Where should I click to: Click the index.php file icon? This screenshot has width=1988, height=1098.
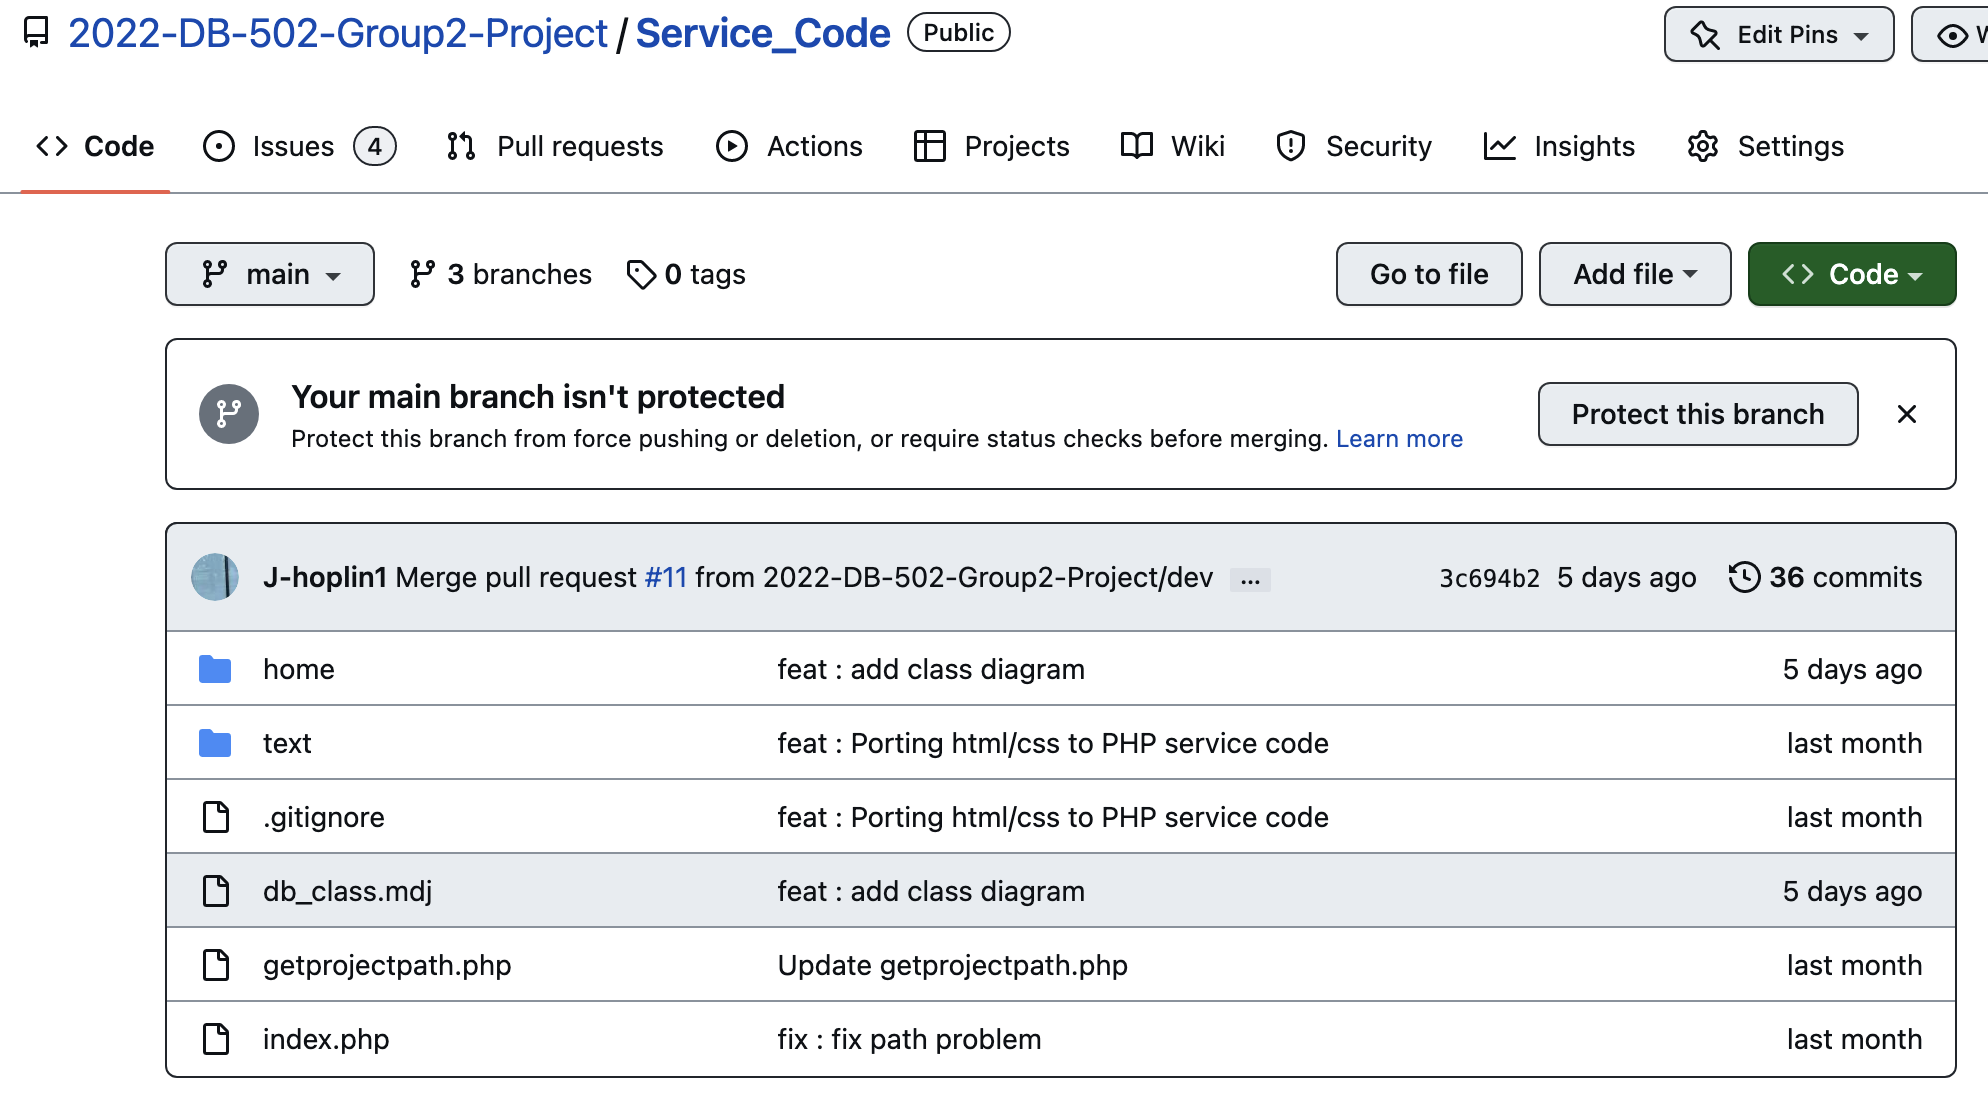[x=216, y=1039]
